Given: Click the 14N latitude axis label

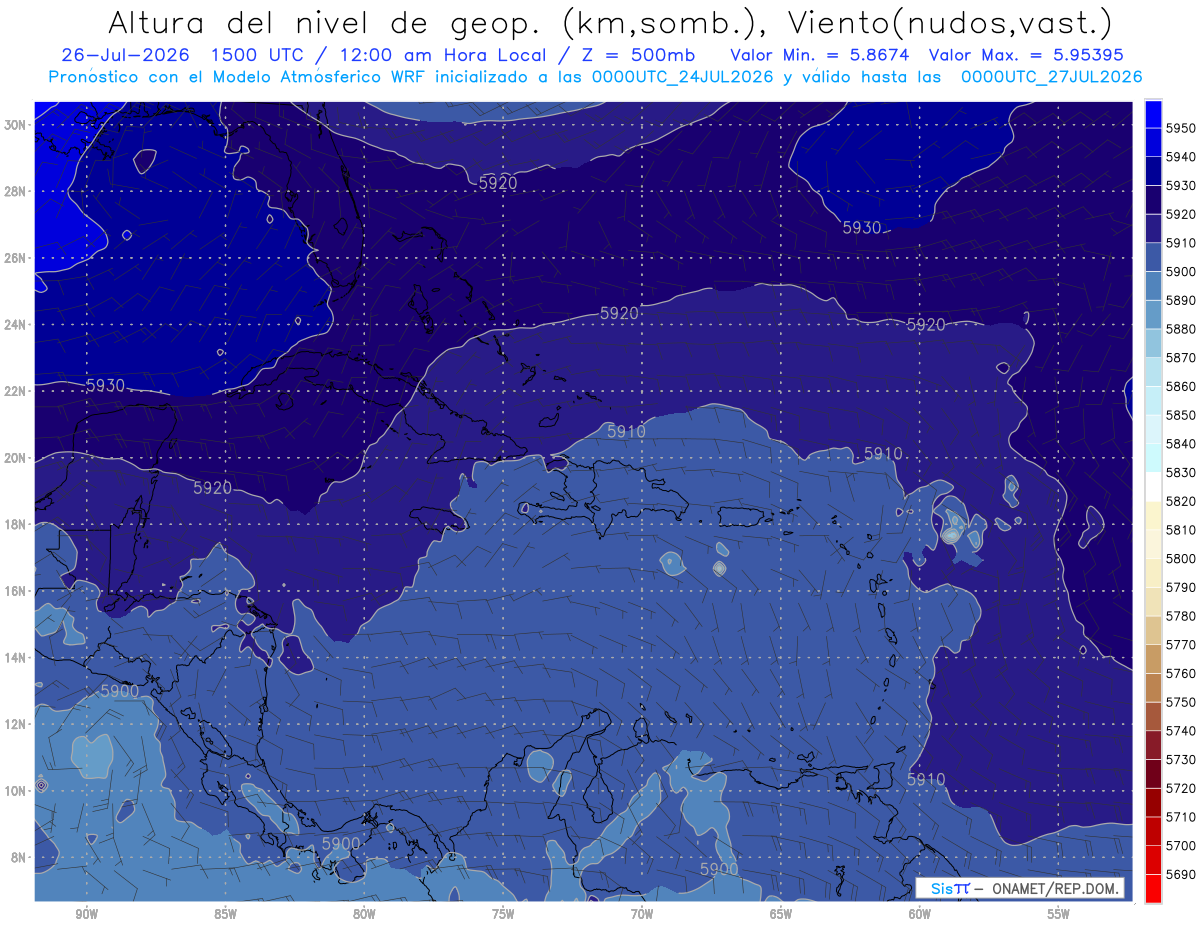Looking at the screenshot, I should (15, 657).
